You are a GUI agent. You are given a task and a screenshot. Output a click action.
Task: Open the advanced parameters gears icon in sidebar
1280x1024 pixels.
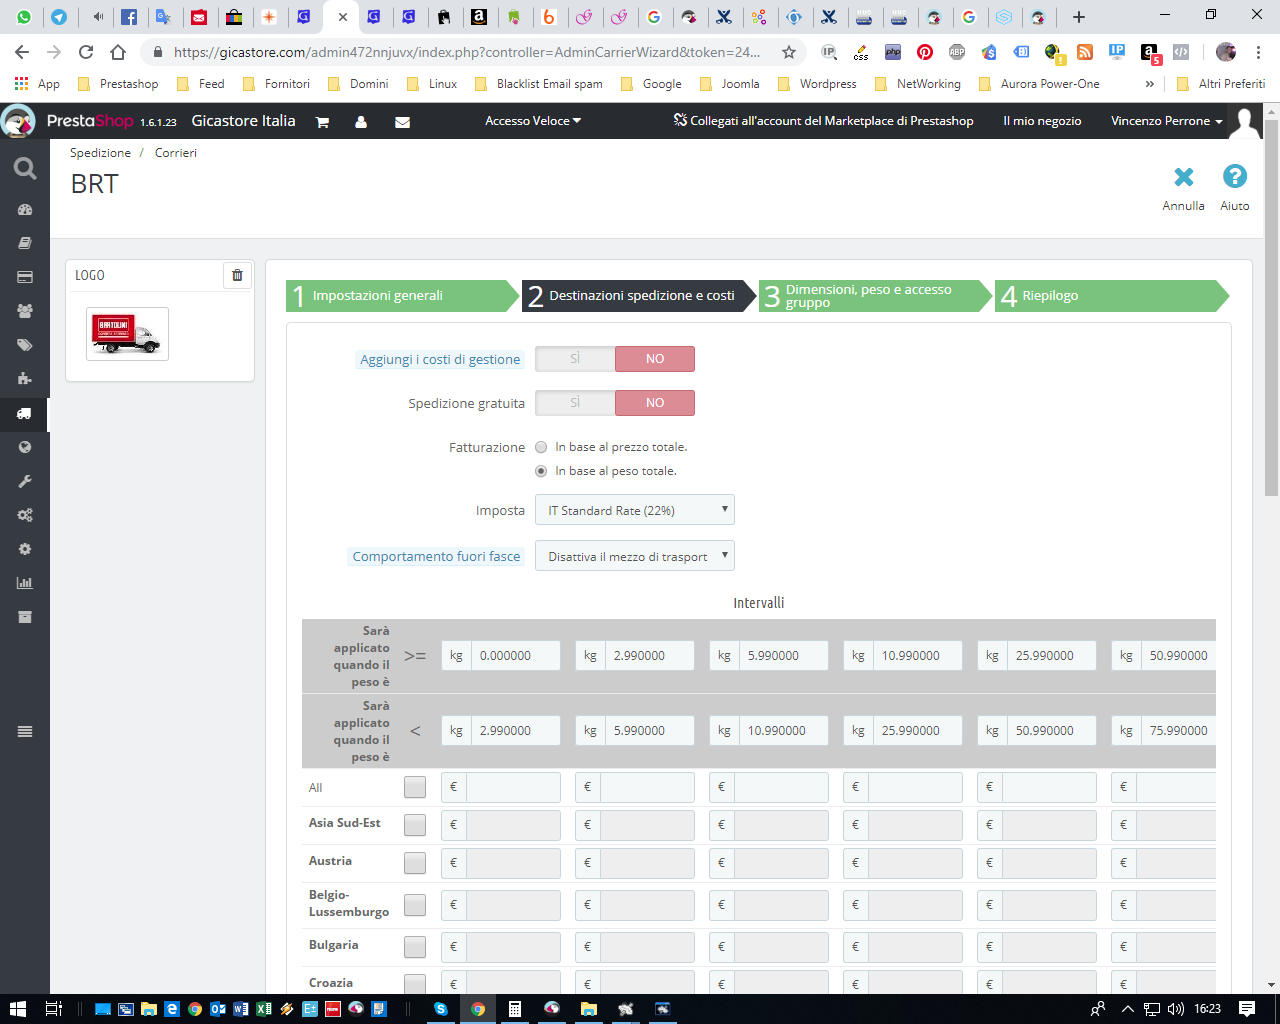pyautogui.click(x=25, y=515)
